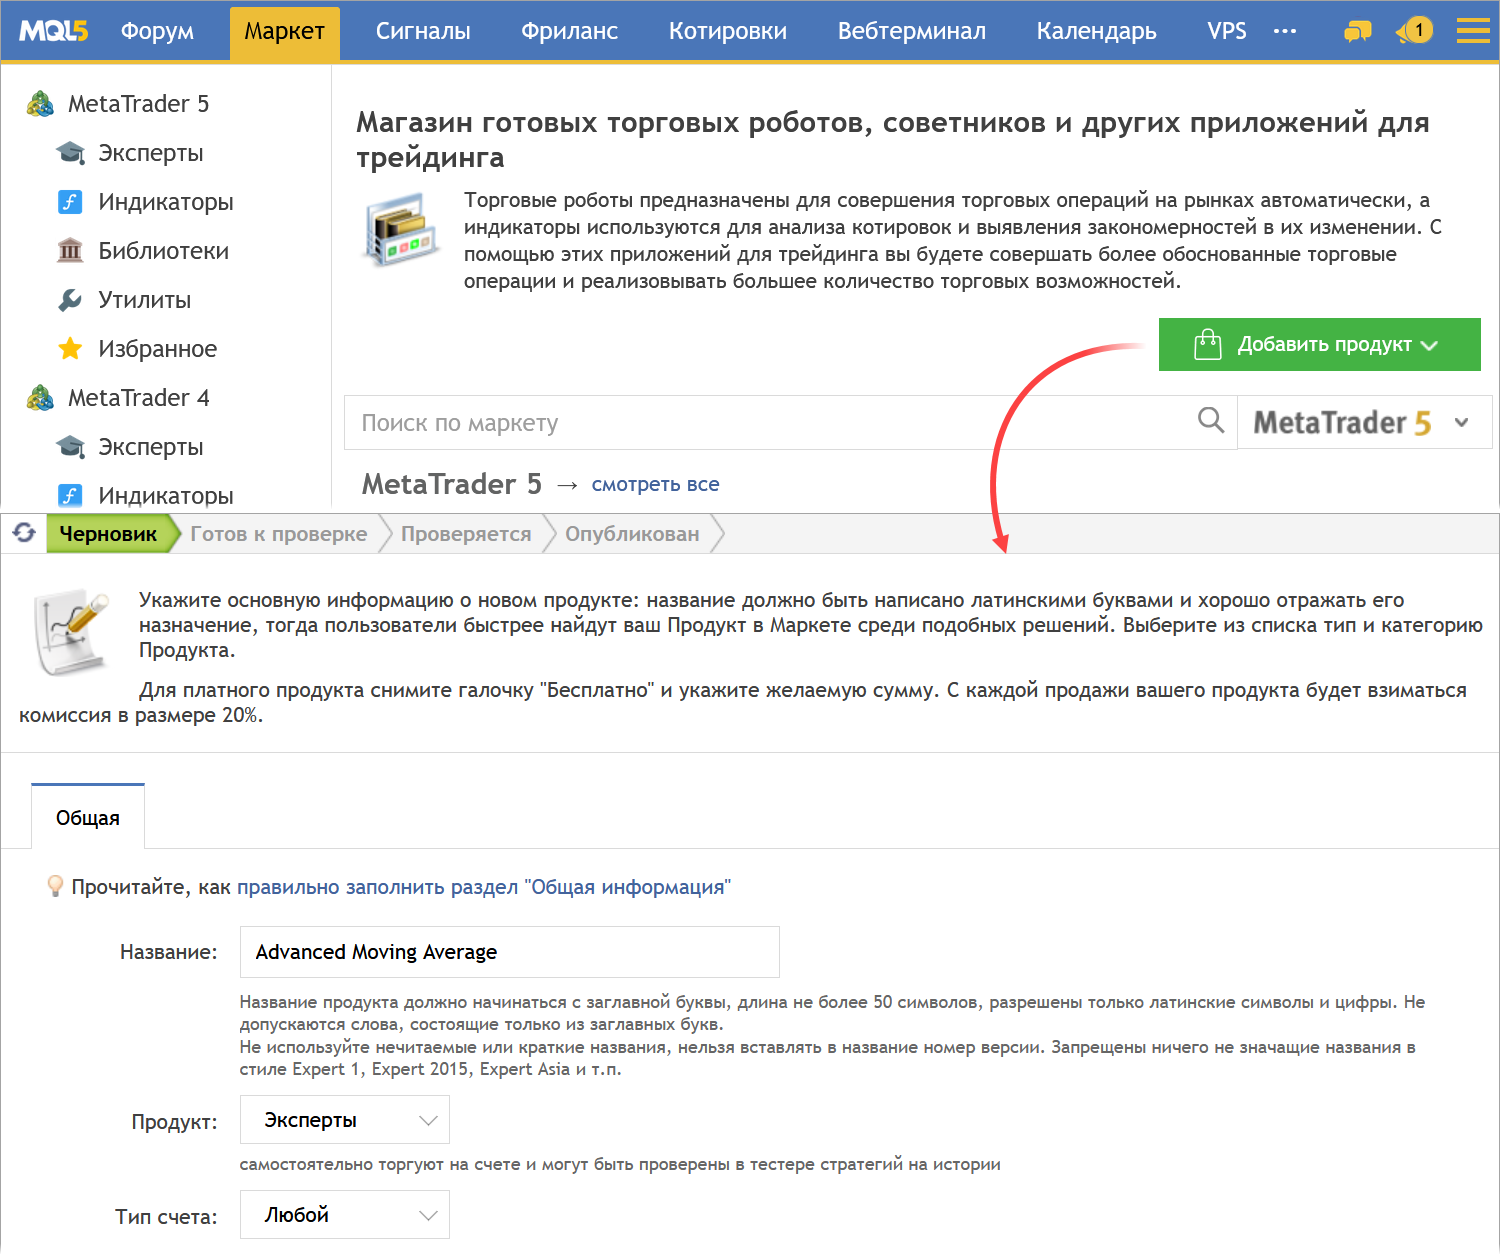
Task: Click the Название: field label
Action: point(169,952)
